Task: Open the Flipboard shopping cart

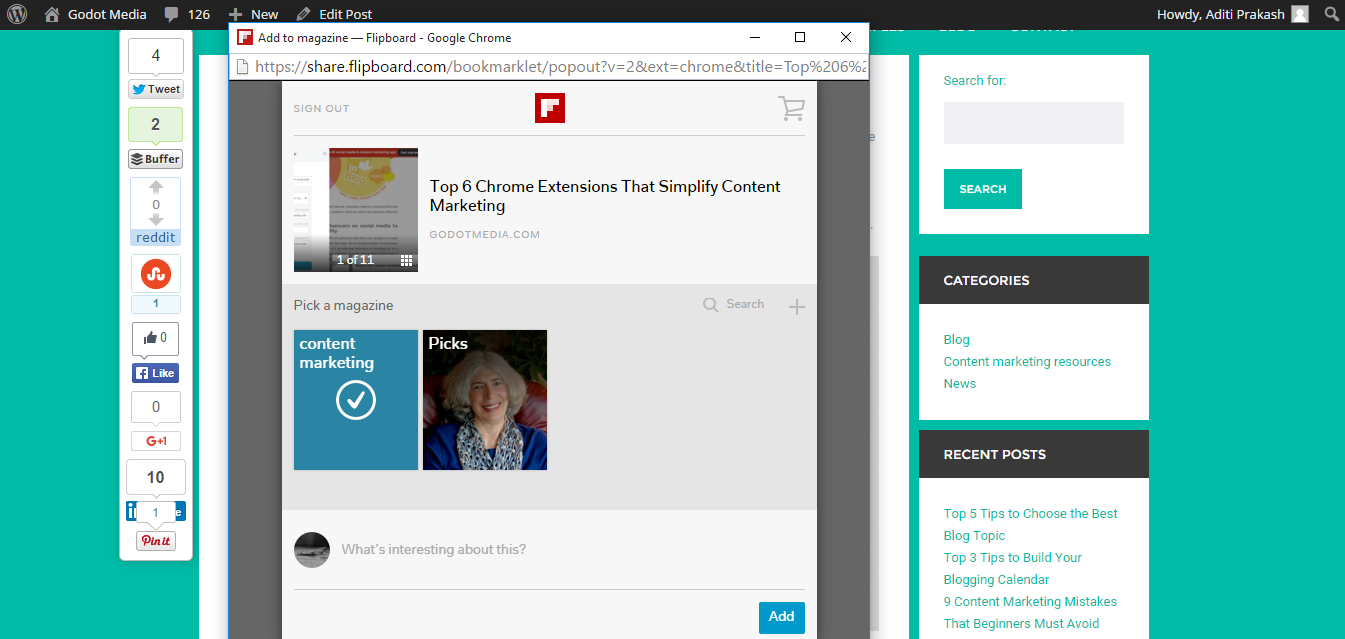Action: (791, 109)
